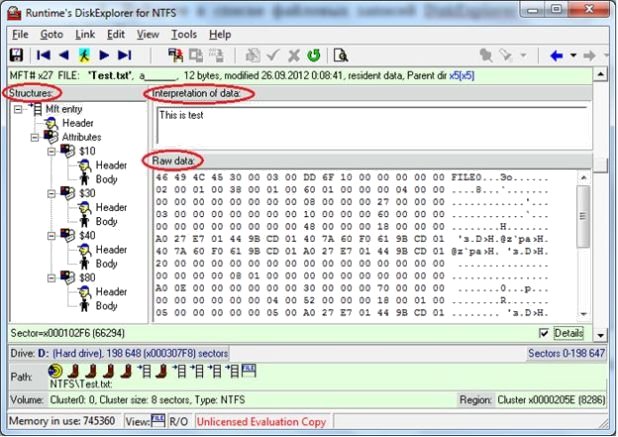Click the disc icon at Path start
This screenshot has width=618, height=437.
pyautogui.click(x=55, y=371)
